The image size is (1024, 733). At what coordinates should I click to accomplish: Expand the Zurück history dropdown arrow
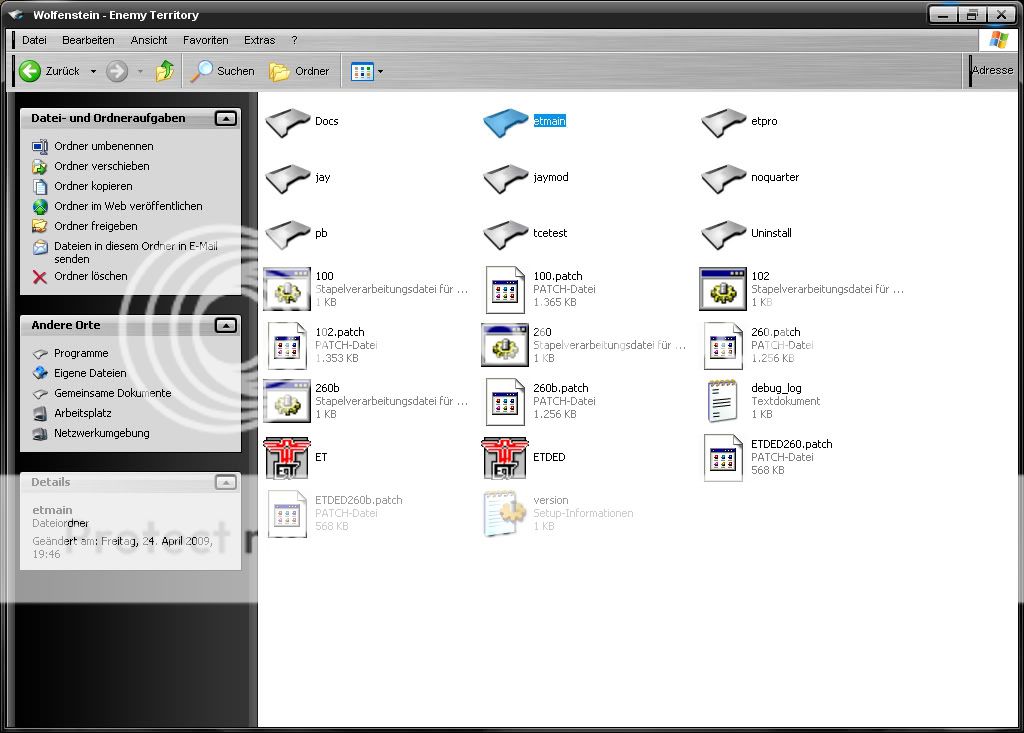93,71
